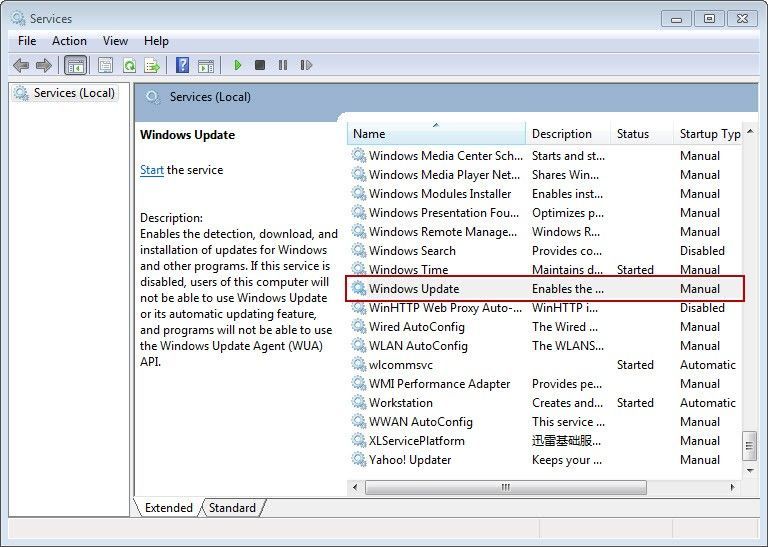Open the File menu

click(x=27, y=41)
